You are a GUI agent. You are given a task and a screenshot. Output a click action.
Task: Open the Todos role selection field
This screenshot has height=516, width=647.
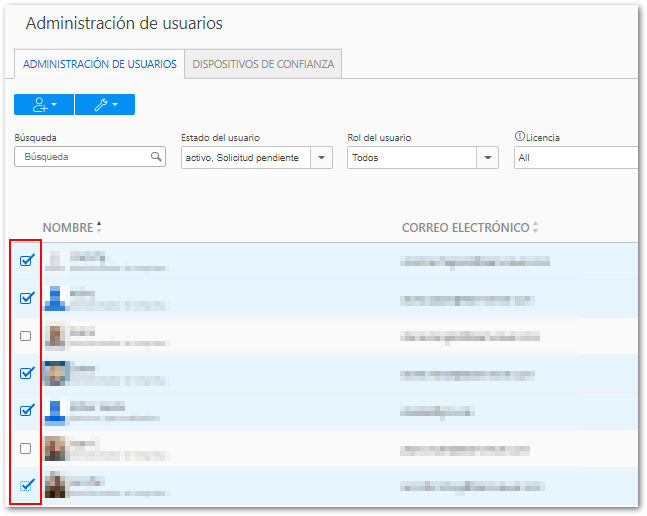click(423, 158)
